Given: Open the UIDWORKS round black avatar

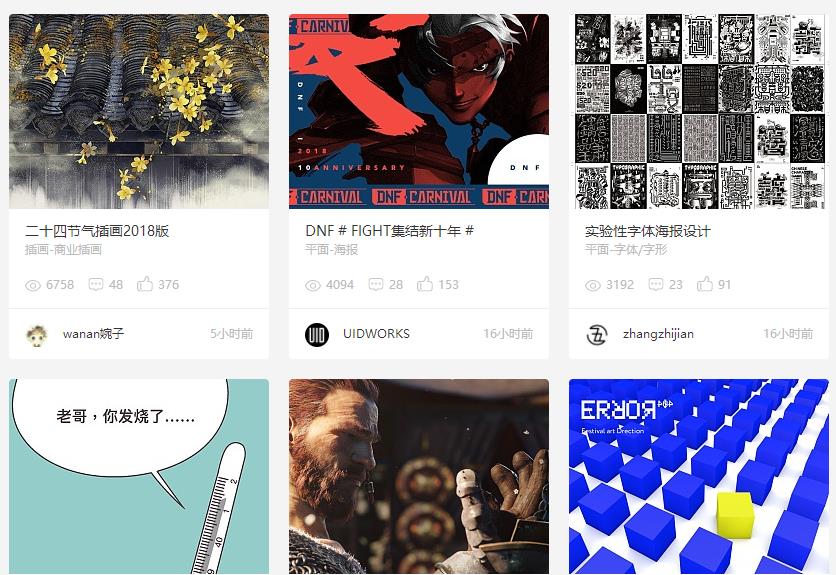Looking at the screenshot, I should coord(317,335).
